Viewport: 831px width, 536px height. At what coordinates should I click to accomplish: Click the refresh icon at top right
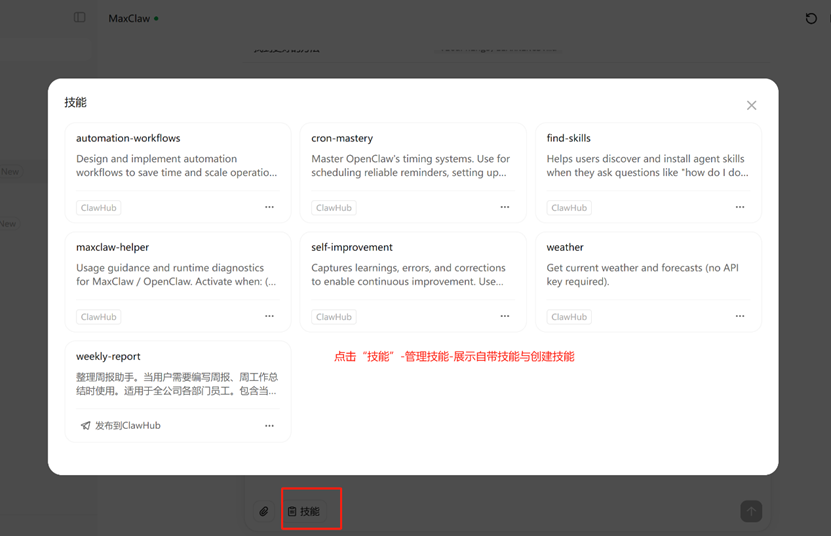tap(811, 18)
